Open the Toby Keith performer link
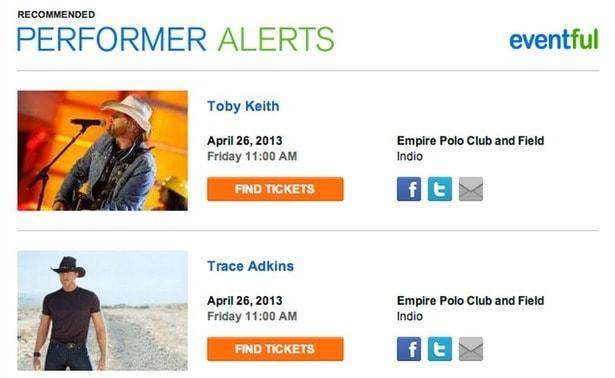Screen dimensions: 615x378 pos(243,106)
